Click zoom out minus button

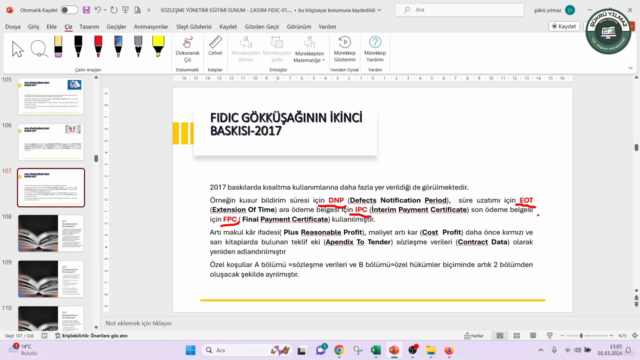(x=562, y=336)
